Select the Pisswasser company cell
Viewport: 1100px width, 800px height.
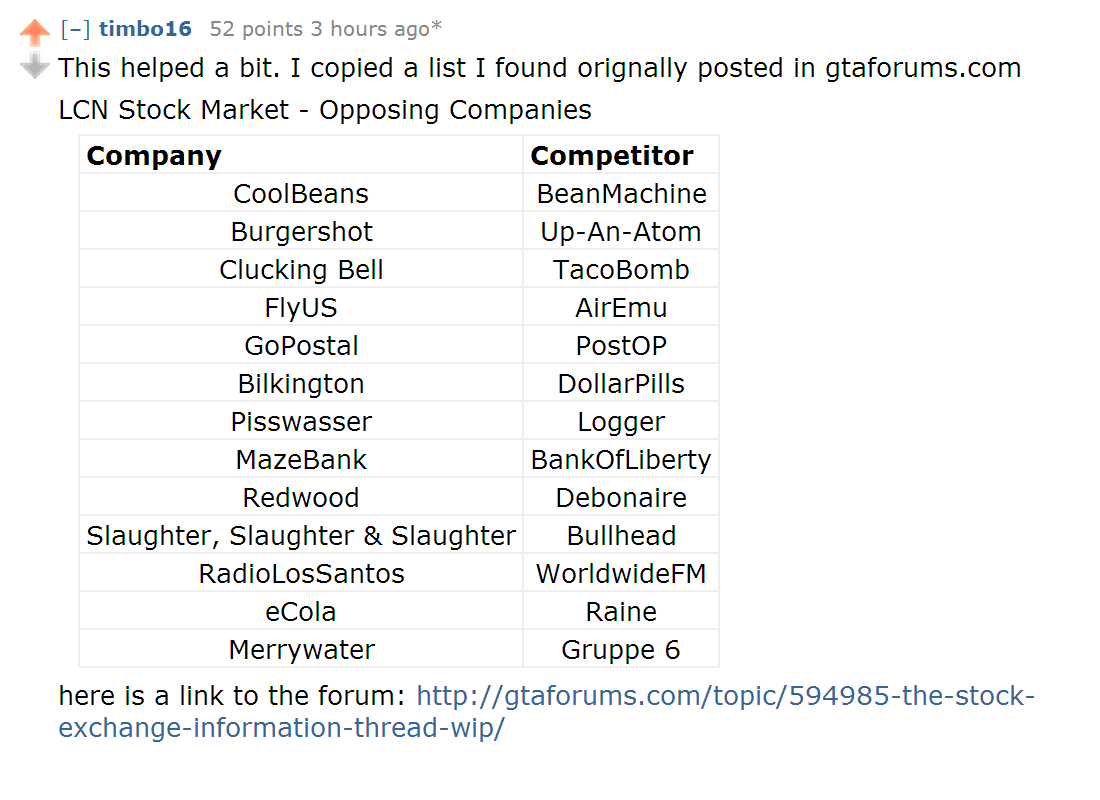pyautogui.click(x=301, y=422)
